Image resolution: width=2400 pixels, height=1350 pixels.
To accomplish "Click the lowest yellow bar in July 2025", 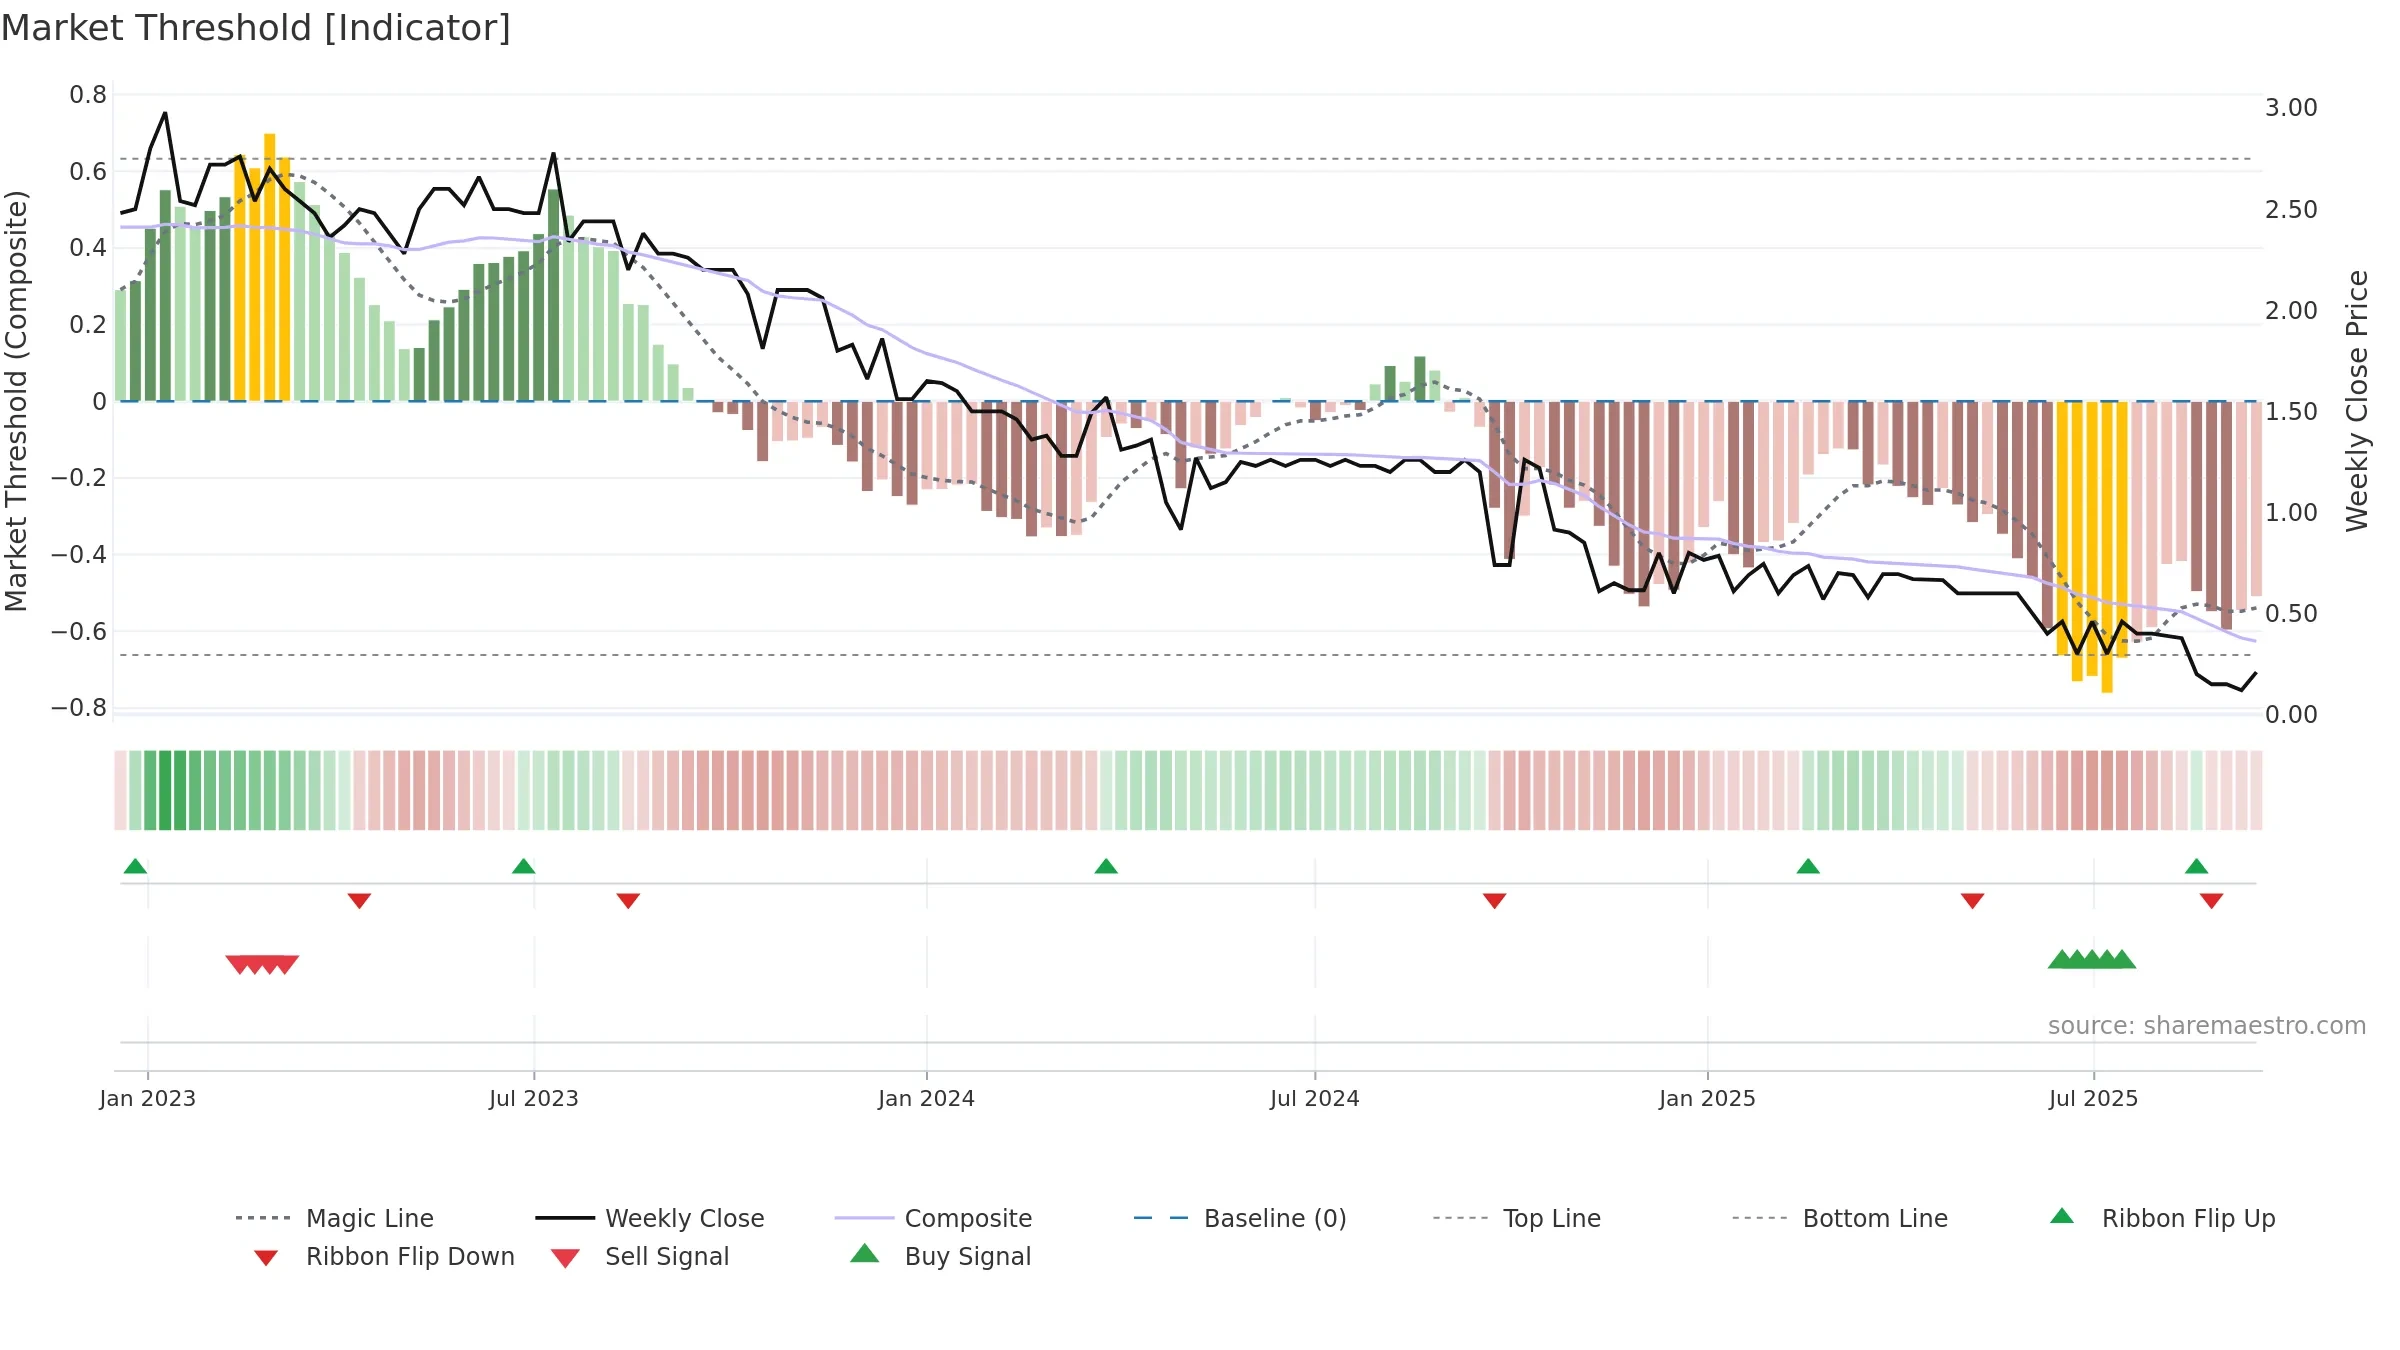I will click(x=2107, y=547).
